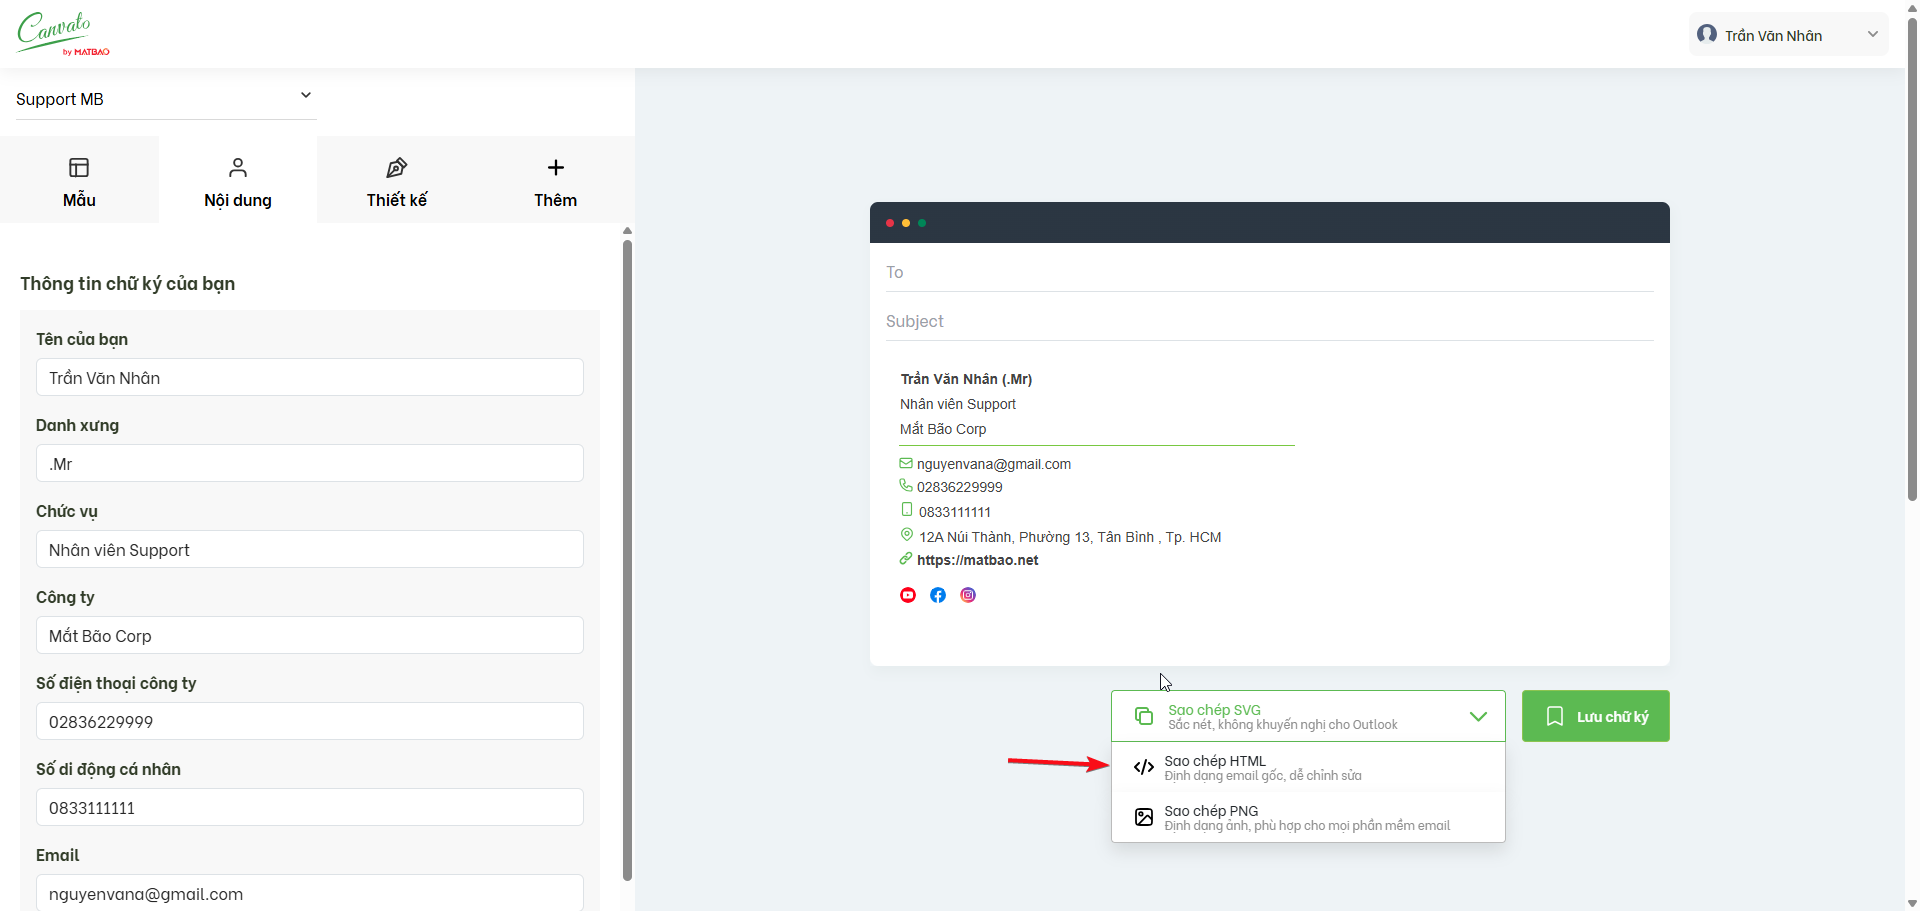
Task: Focus the Công ty text field
Action: [x=309, y=636]
